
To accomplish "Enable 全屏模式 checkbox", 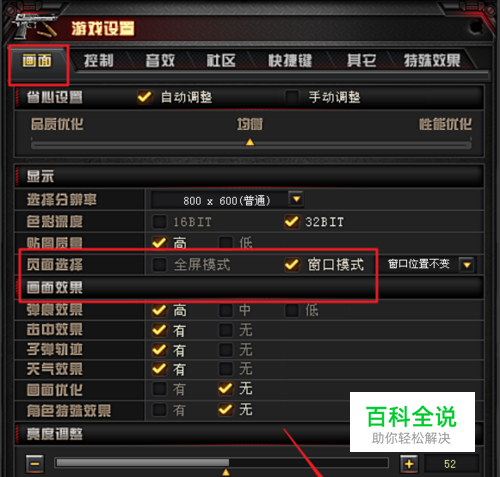I will tap(159, 265).
